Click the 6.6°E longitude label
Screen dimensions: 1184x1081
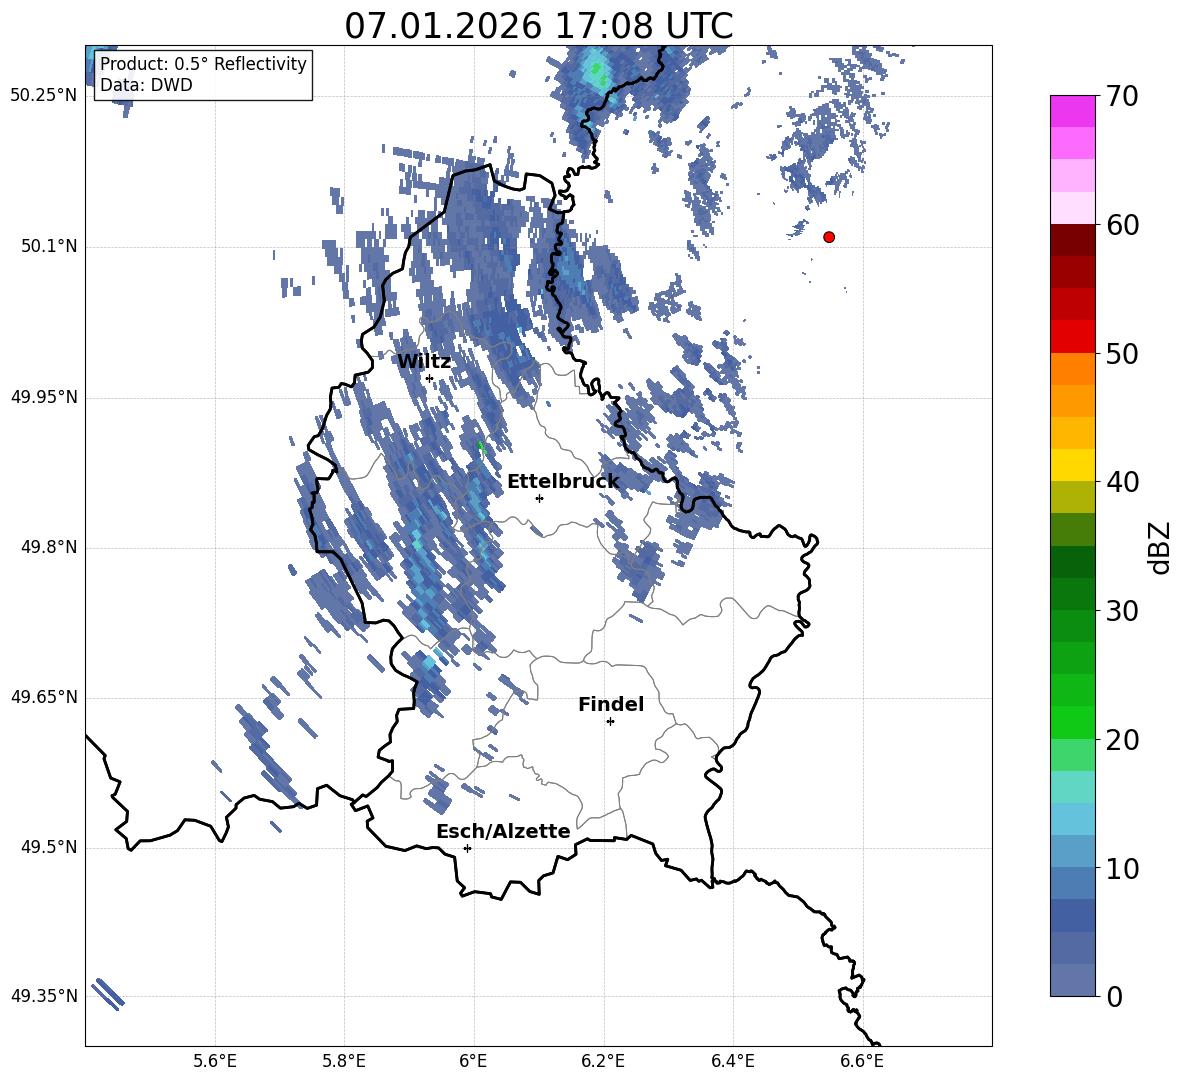coord(862,1061)
